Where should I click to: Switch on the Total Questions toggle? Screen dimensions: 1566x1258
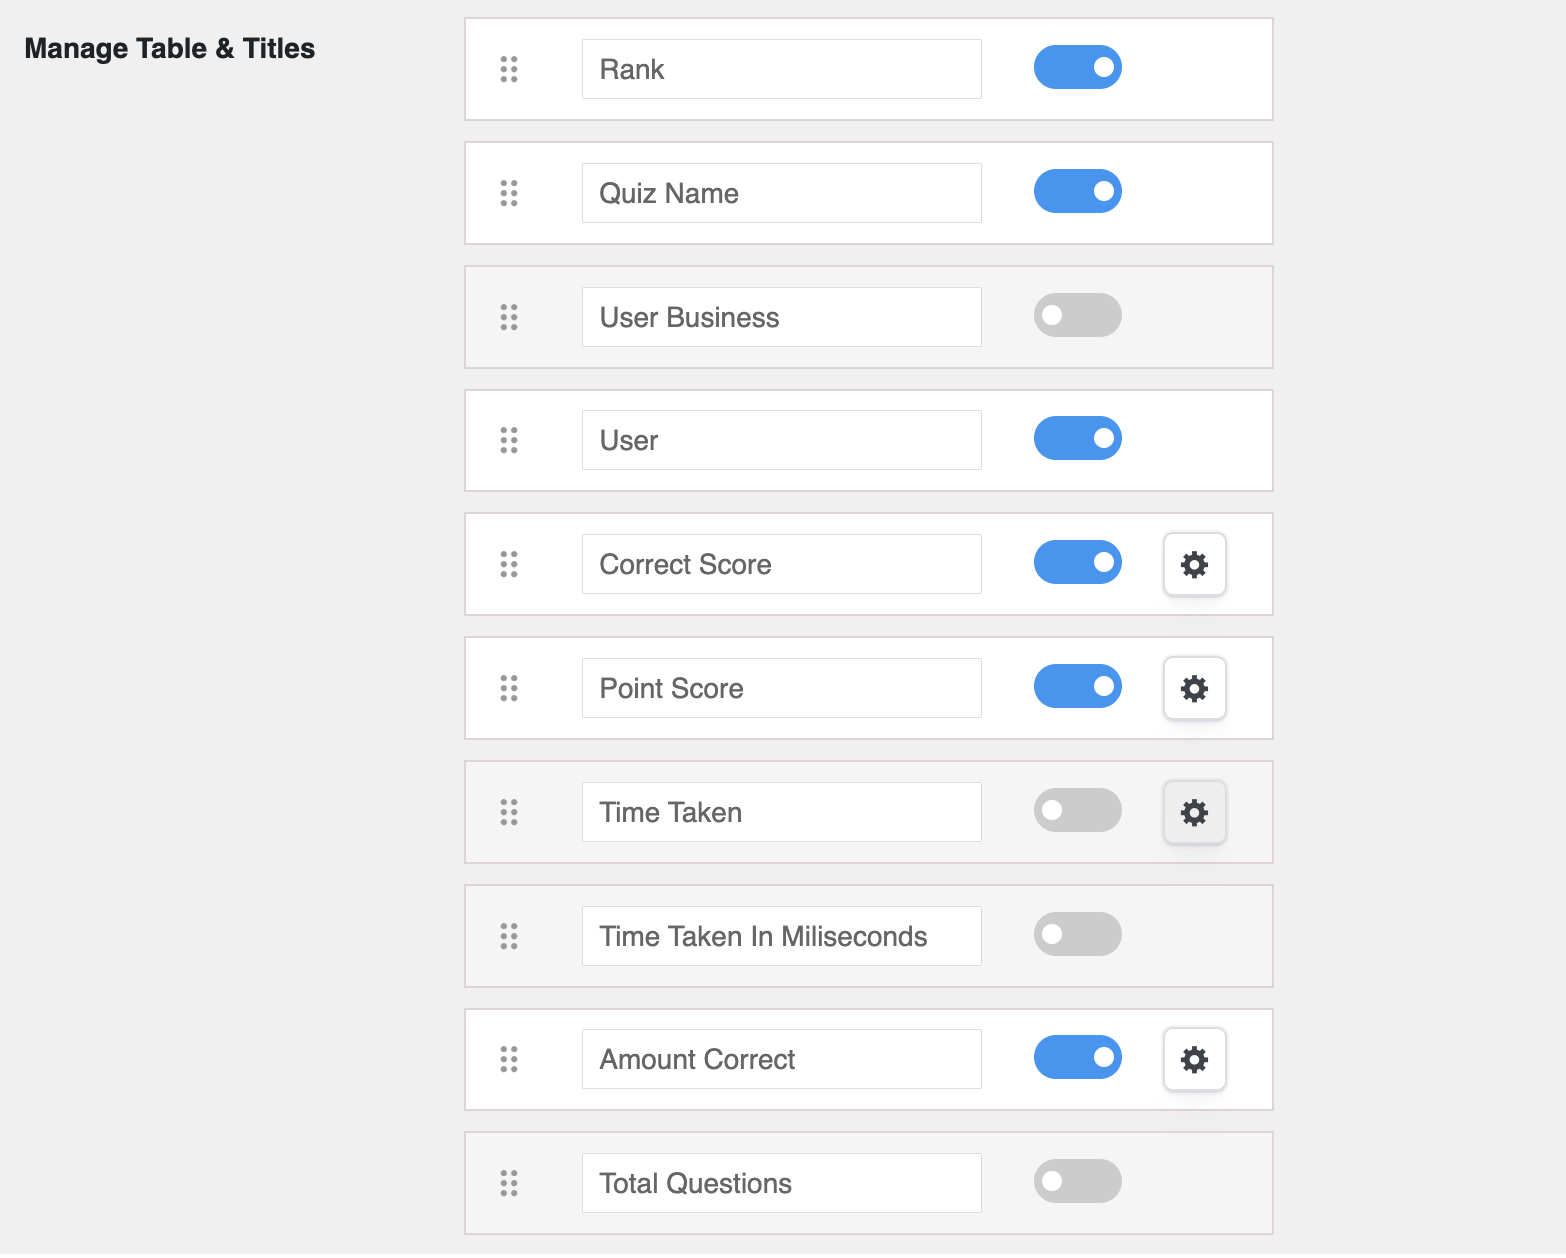tap(1077, 1181)
